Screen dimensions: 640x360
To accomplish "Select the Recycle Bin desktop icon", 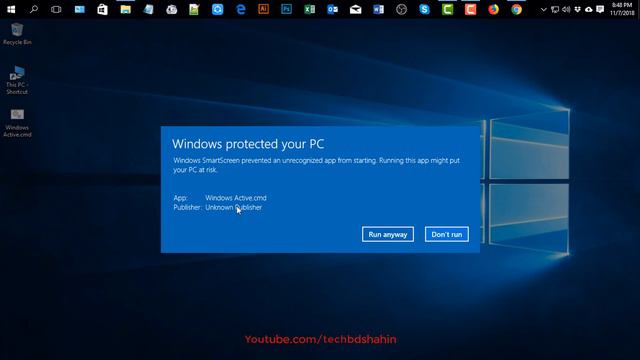I will click(17, 34).
